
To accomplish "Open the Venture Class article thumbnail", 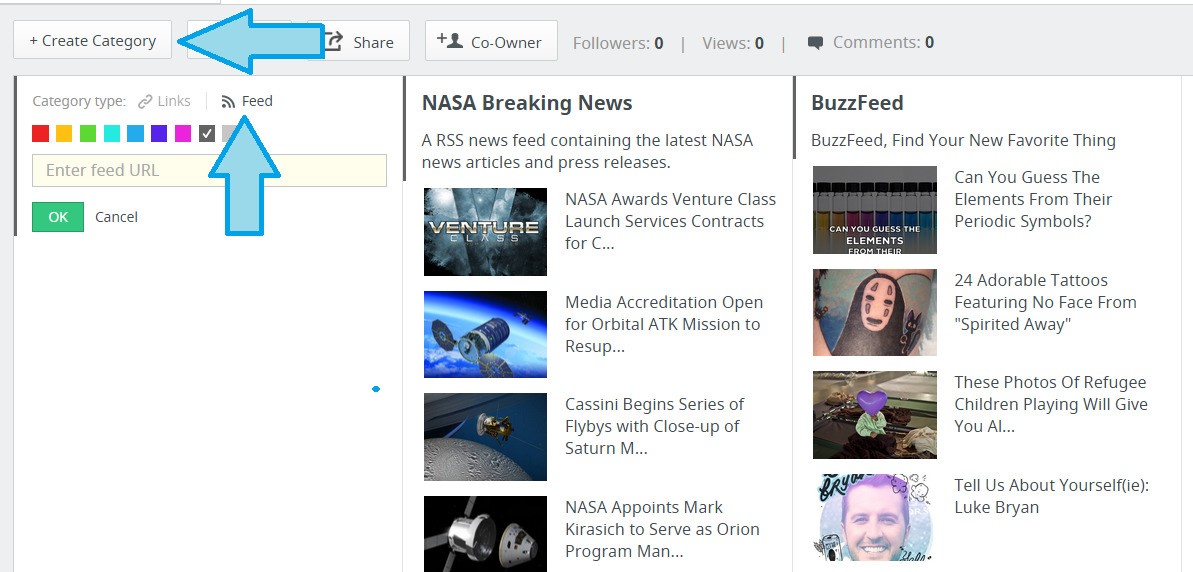I will click(x=485, y=231).
